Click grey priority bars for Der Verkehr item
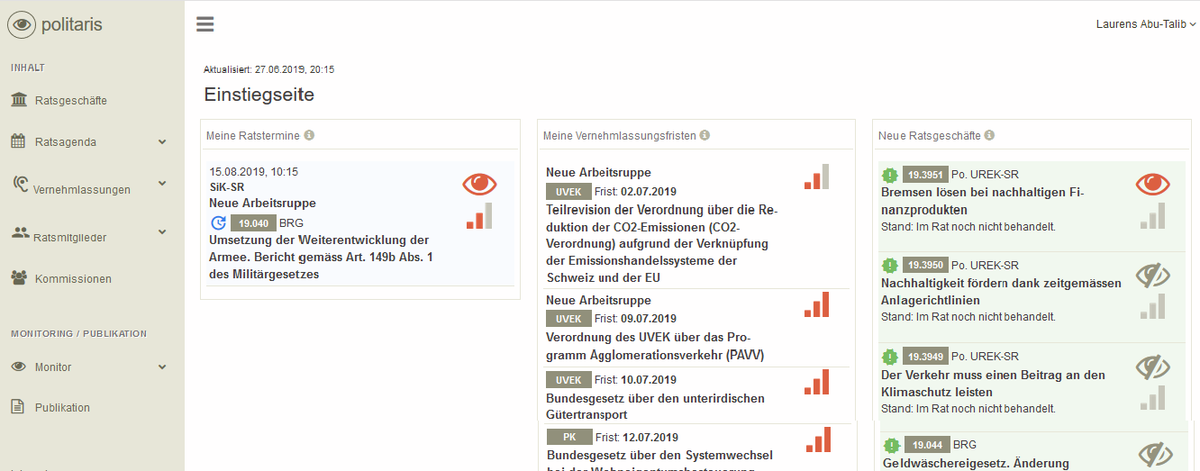The image size is (1200, 471). click(1153, 397)
